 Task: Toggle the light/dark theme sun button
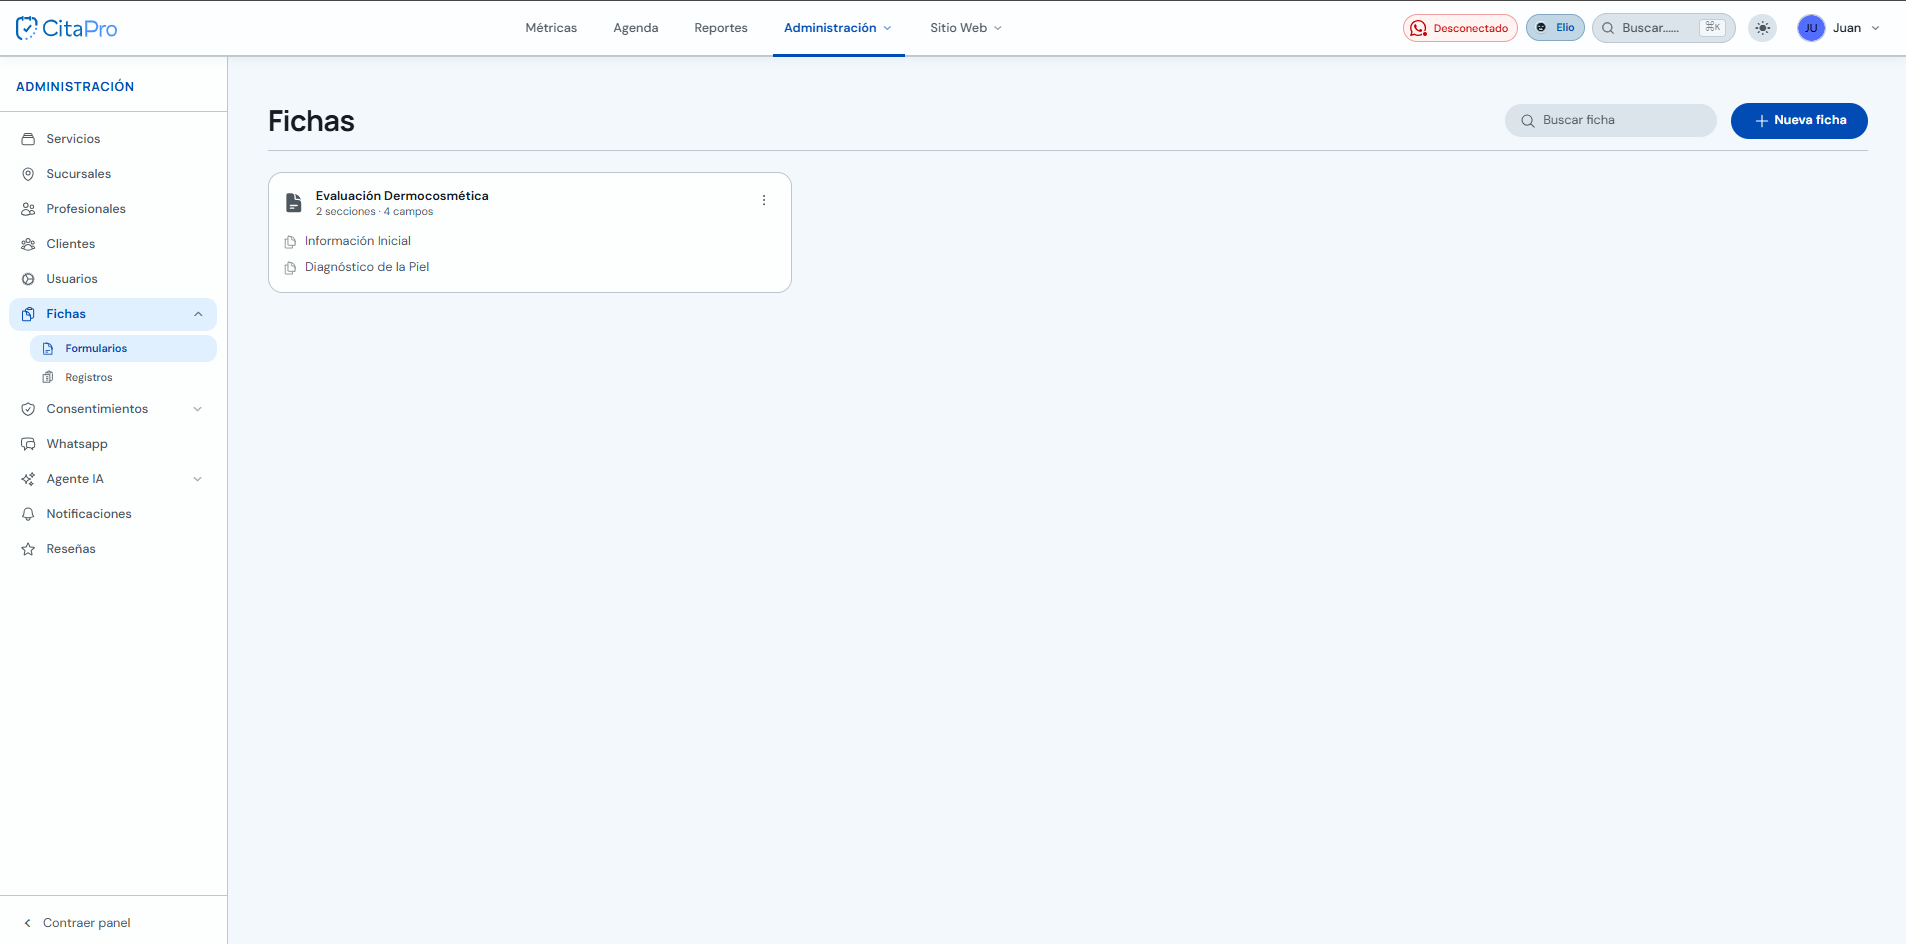point(1763,28)
